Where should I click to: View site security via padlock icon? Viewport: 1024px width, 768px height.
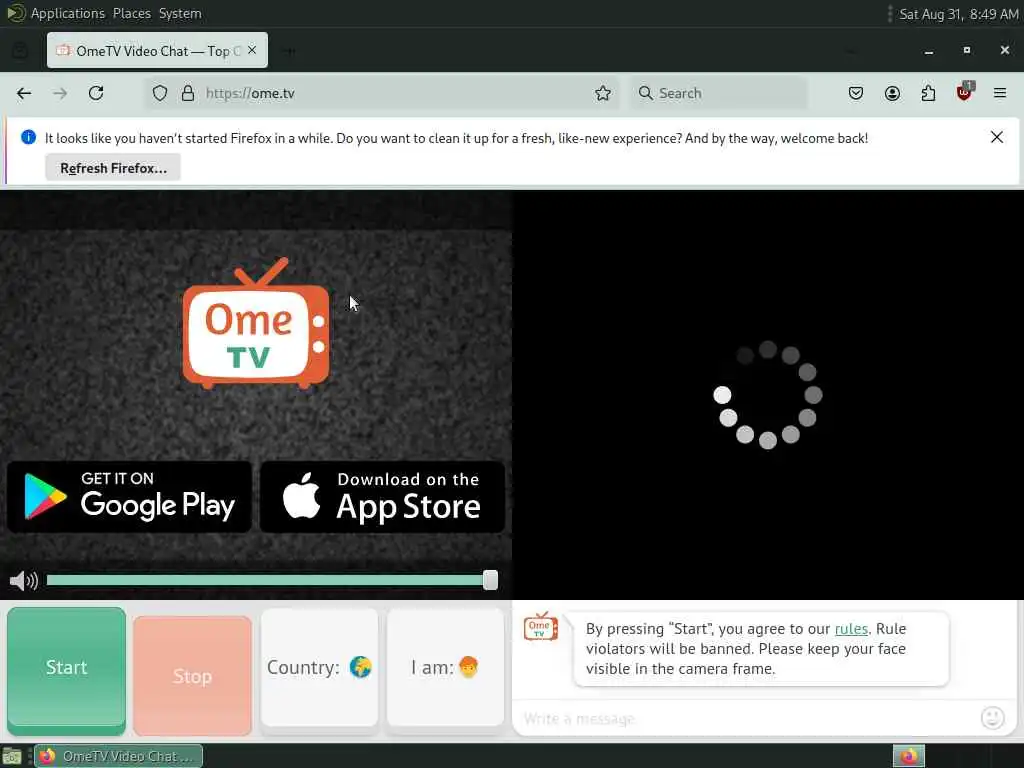[188, 93]
